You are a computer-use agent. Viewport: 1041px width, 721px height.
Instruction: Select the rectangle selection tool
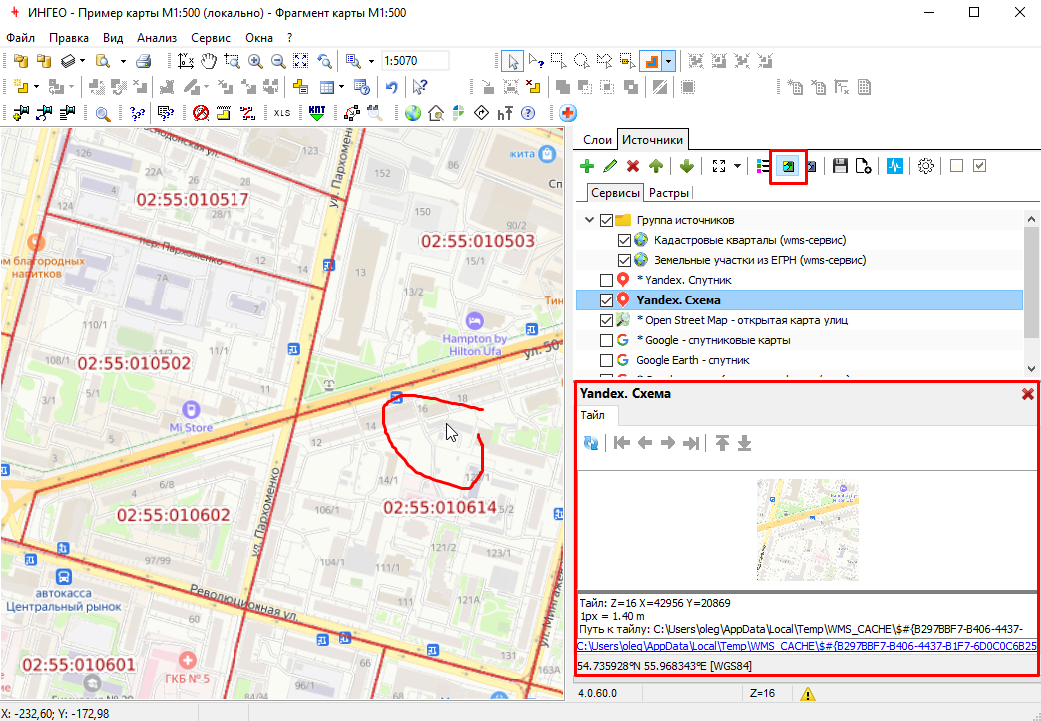[x=558, y=61]
